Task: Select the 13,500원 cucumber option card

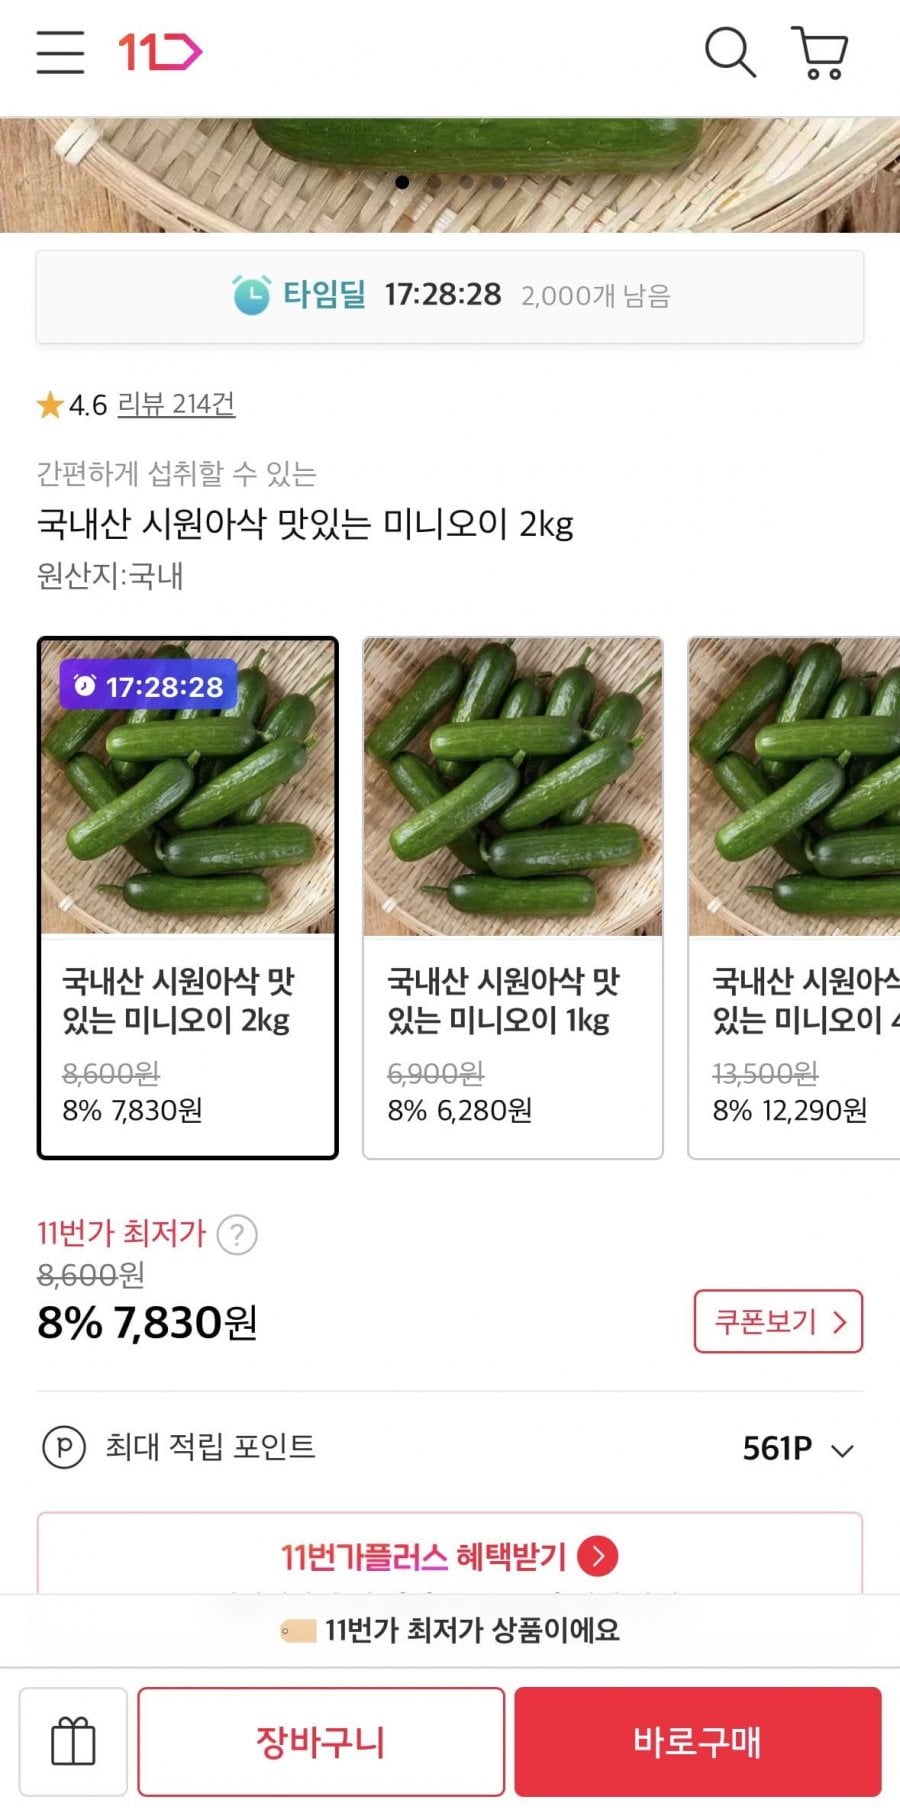Action: point(794,898)
